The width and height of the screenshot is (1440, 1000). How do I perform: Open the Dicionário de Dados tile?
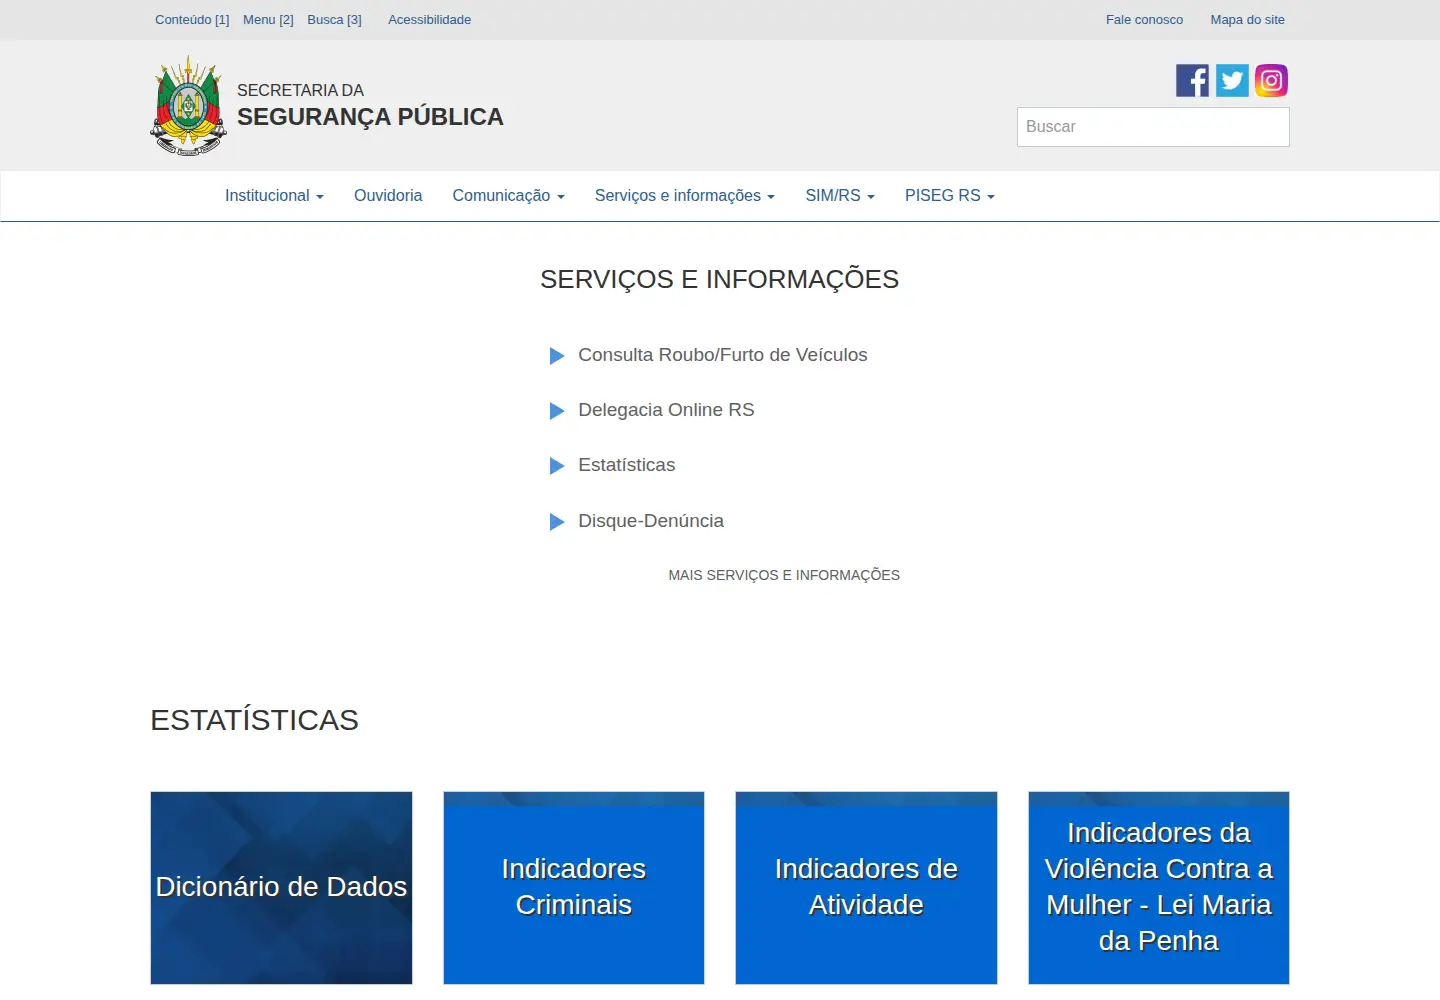click(281, 888)
